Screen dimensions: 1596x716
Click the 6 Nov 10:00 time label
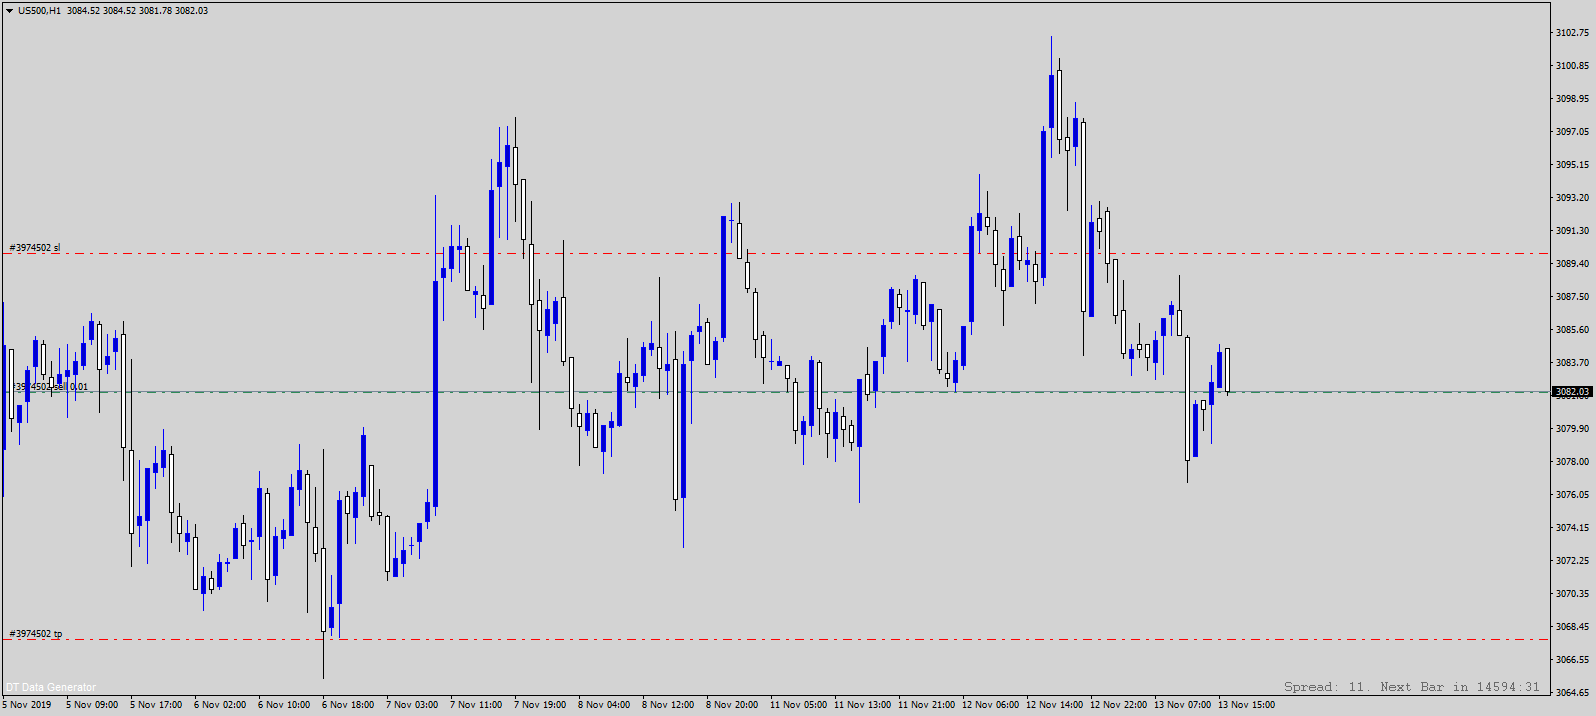click(284, 705)
